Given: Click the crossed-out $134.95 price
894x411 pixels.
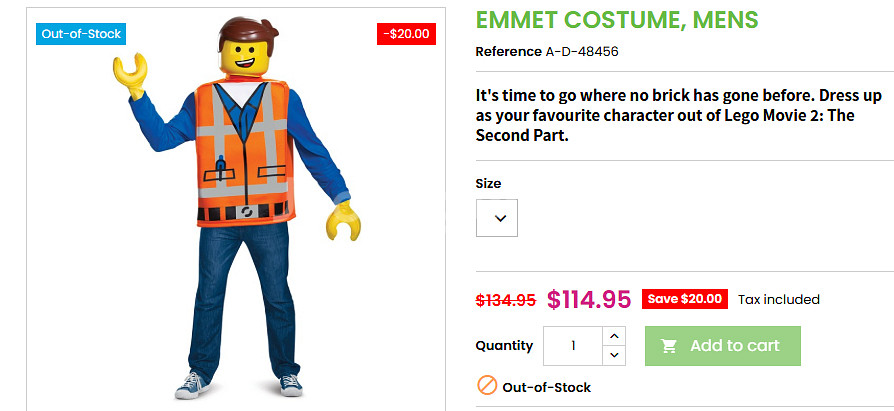Looking at the screenshot, I should click(x=505, y=300).
